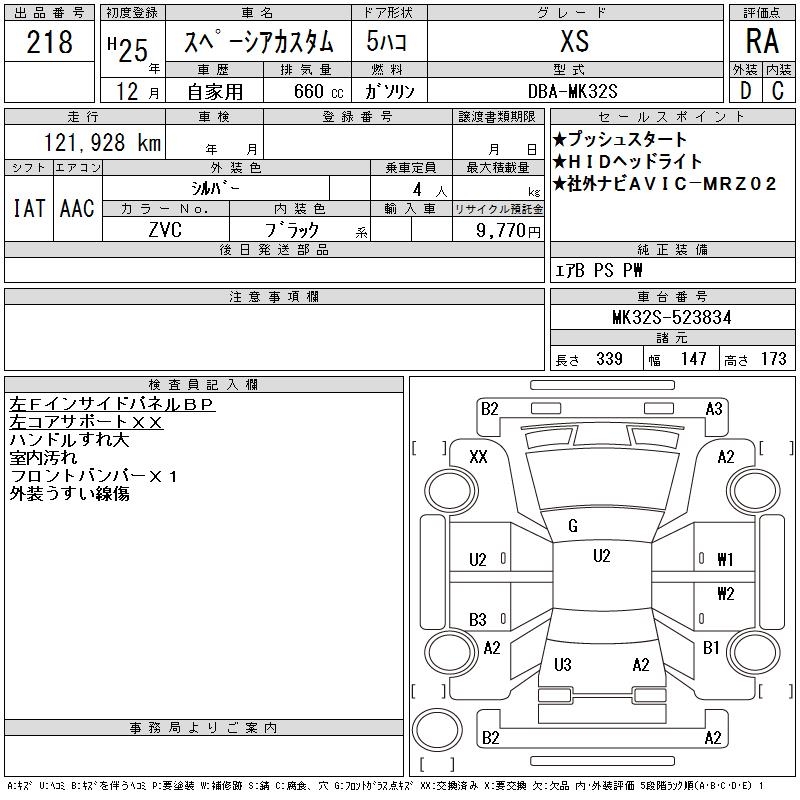The image size is (800, 800).
Task: Select the A3 damage mark on the diagram
Action: pyautogui.click(x=713, y=408)
